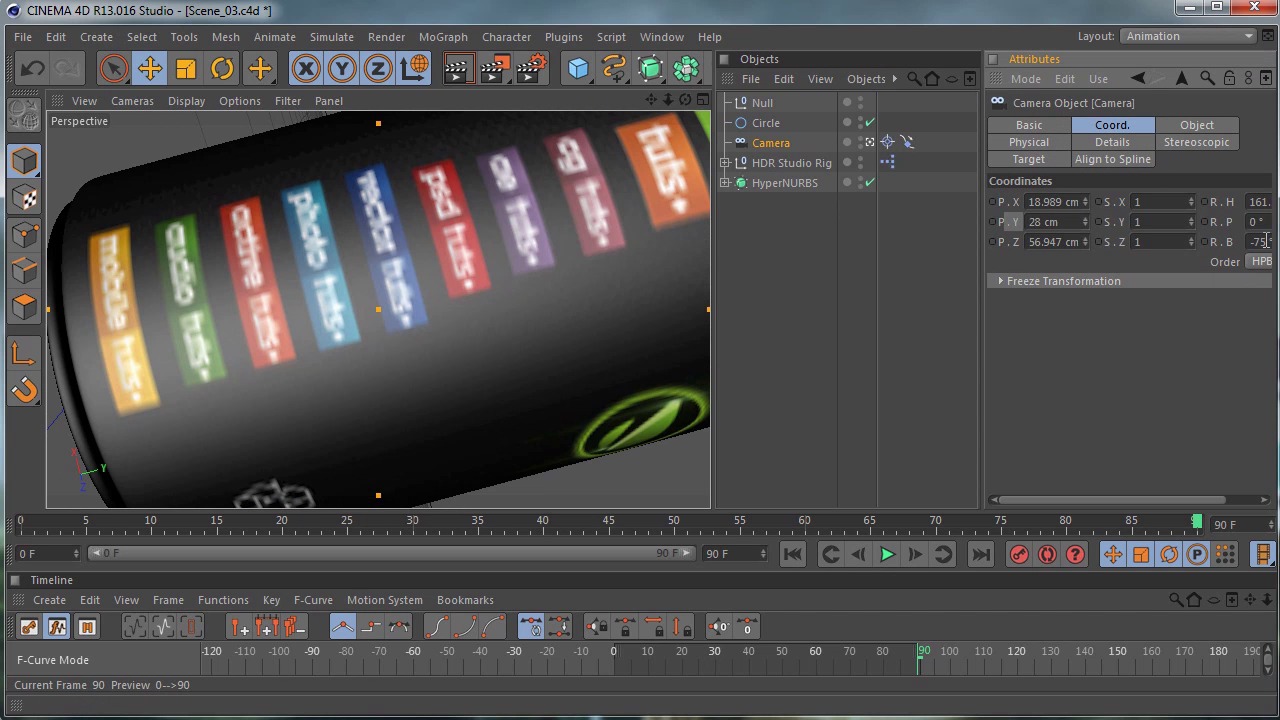The width and height of the screenshot is (1280, 720).
Task: Select the Null object in Objects list
Action: coord(762,103)
